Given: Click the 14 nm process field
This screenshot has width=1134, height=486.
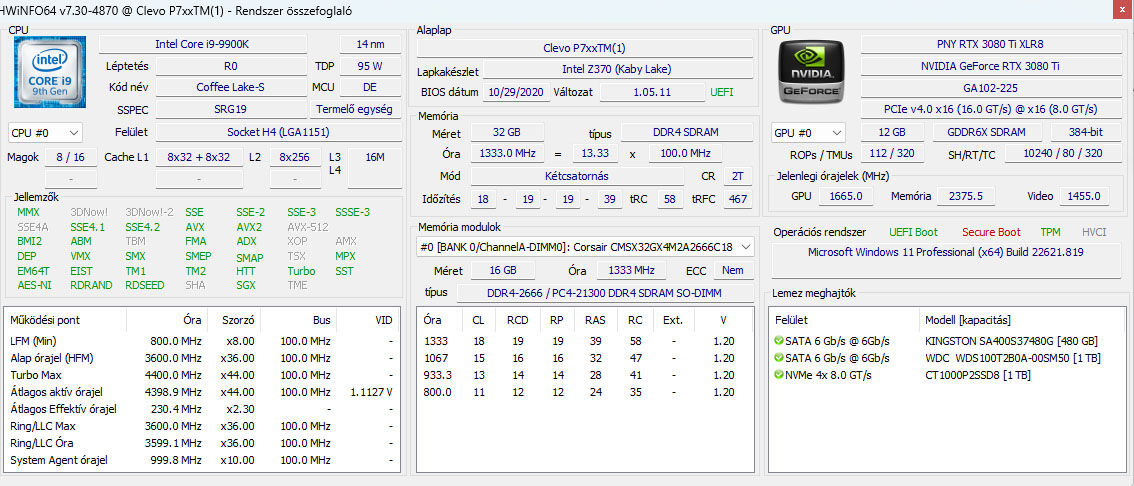Looking at the screenshot, I should (x=370, y=44).
